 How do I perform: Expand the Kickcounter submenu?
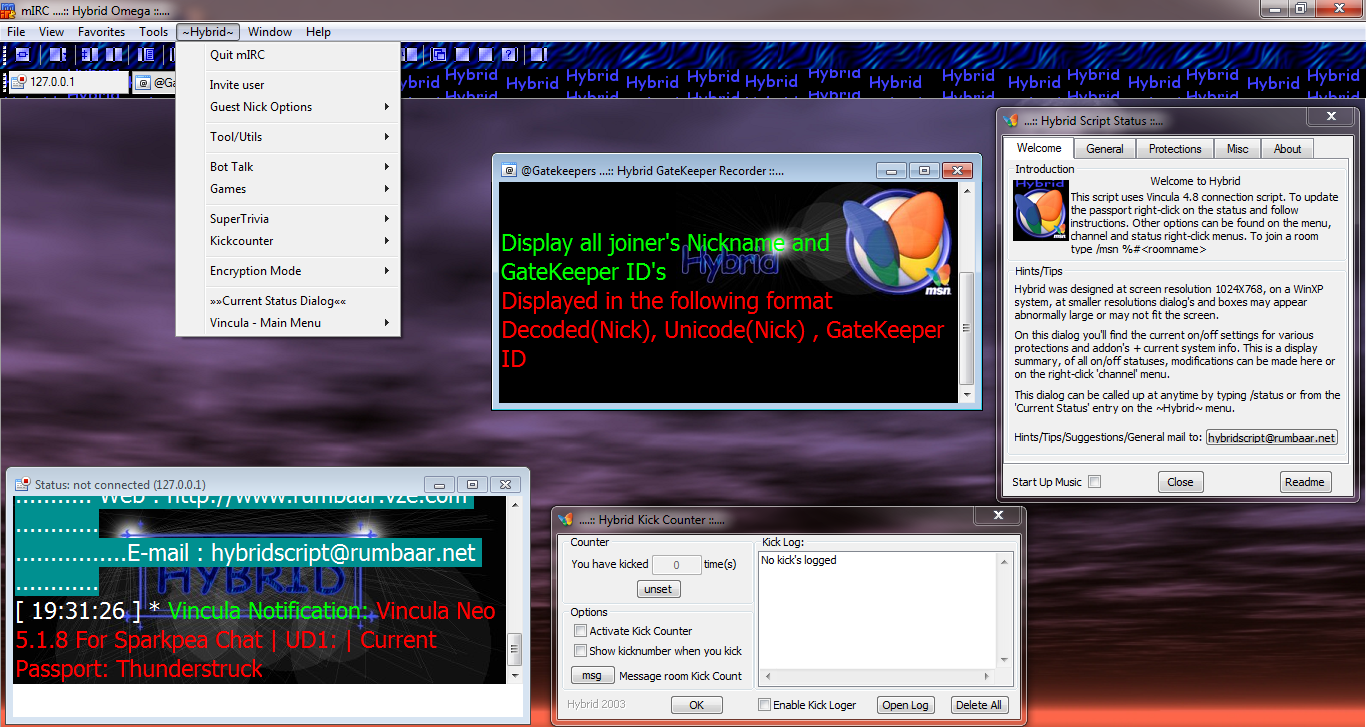click(288, 241)
